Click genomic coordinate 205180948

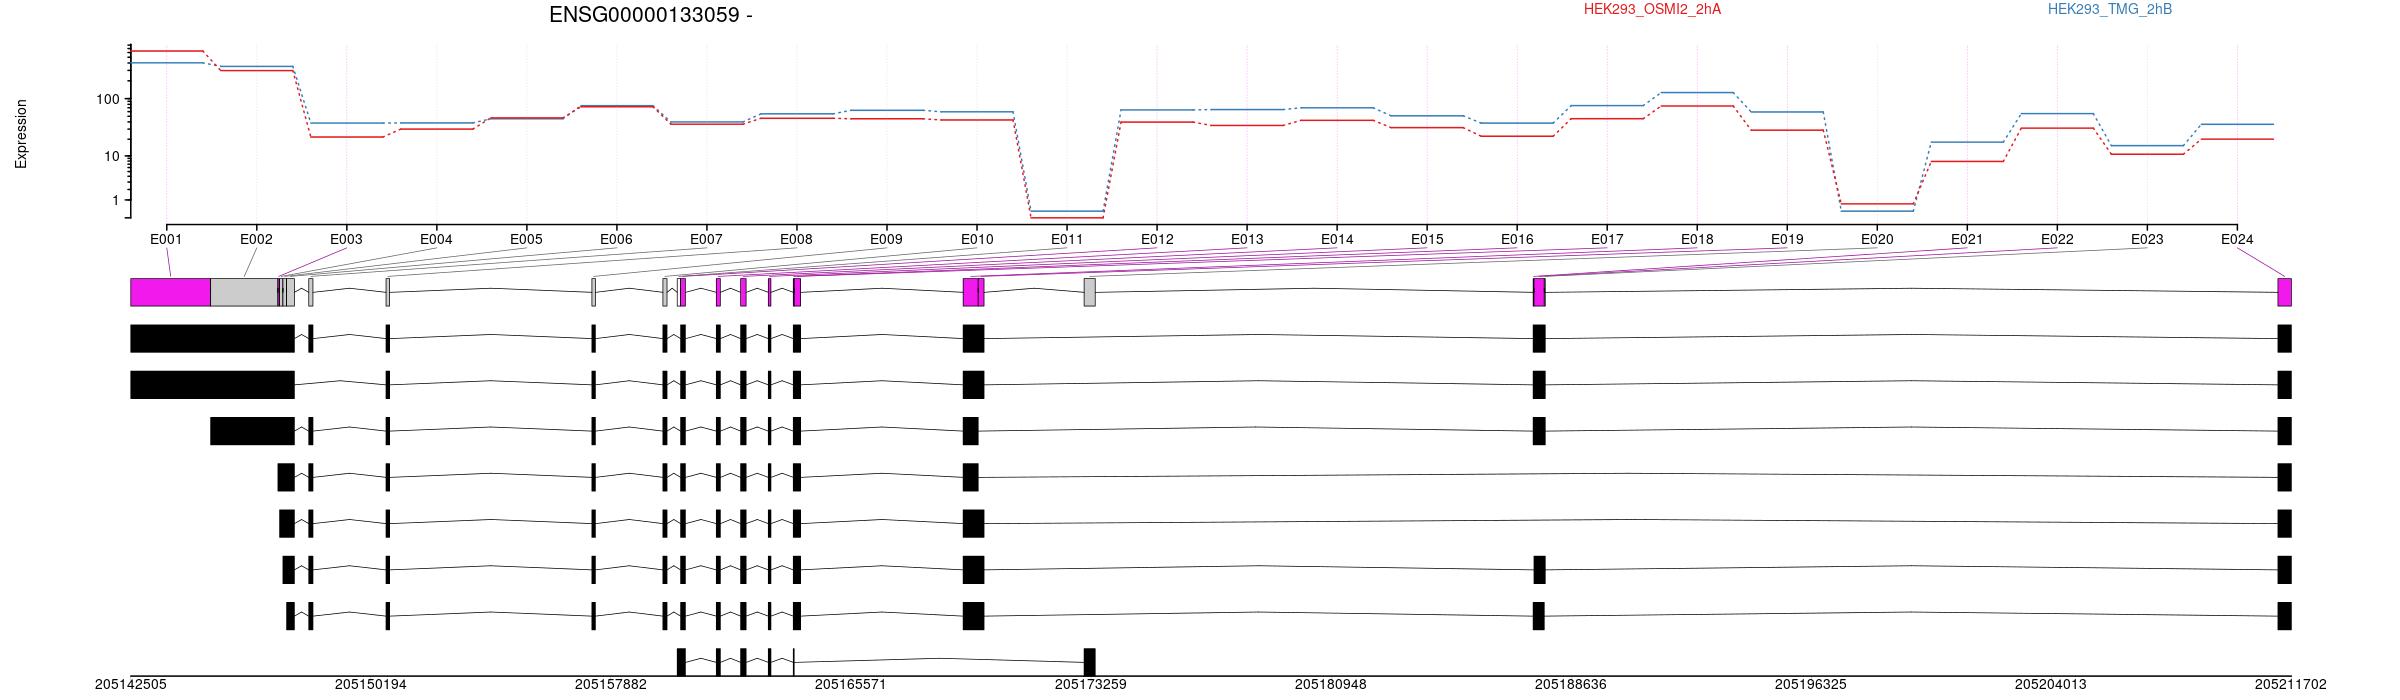[x=1331, y=685]
